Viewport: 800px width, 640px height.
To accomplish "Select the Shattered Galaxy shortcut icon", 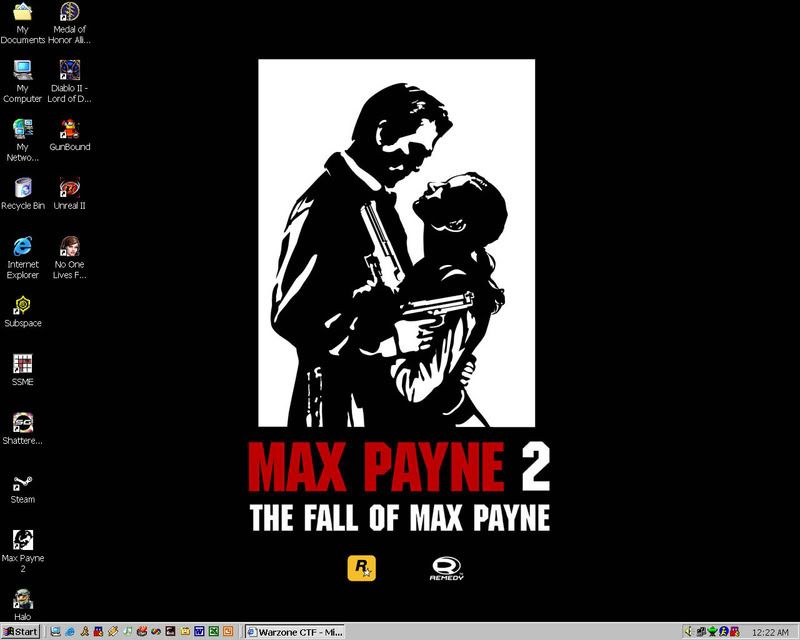I will tap(22, 429).
